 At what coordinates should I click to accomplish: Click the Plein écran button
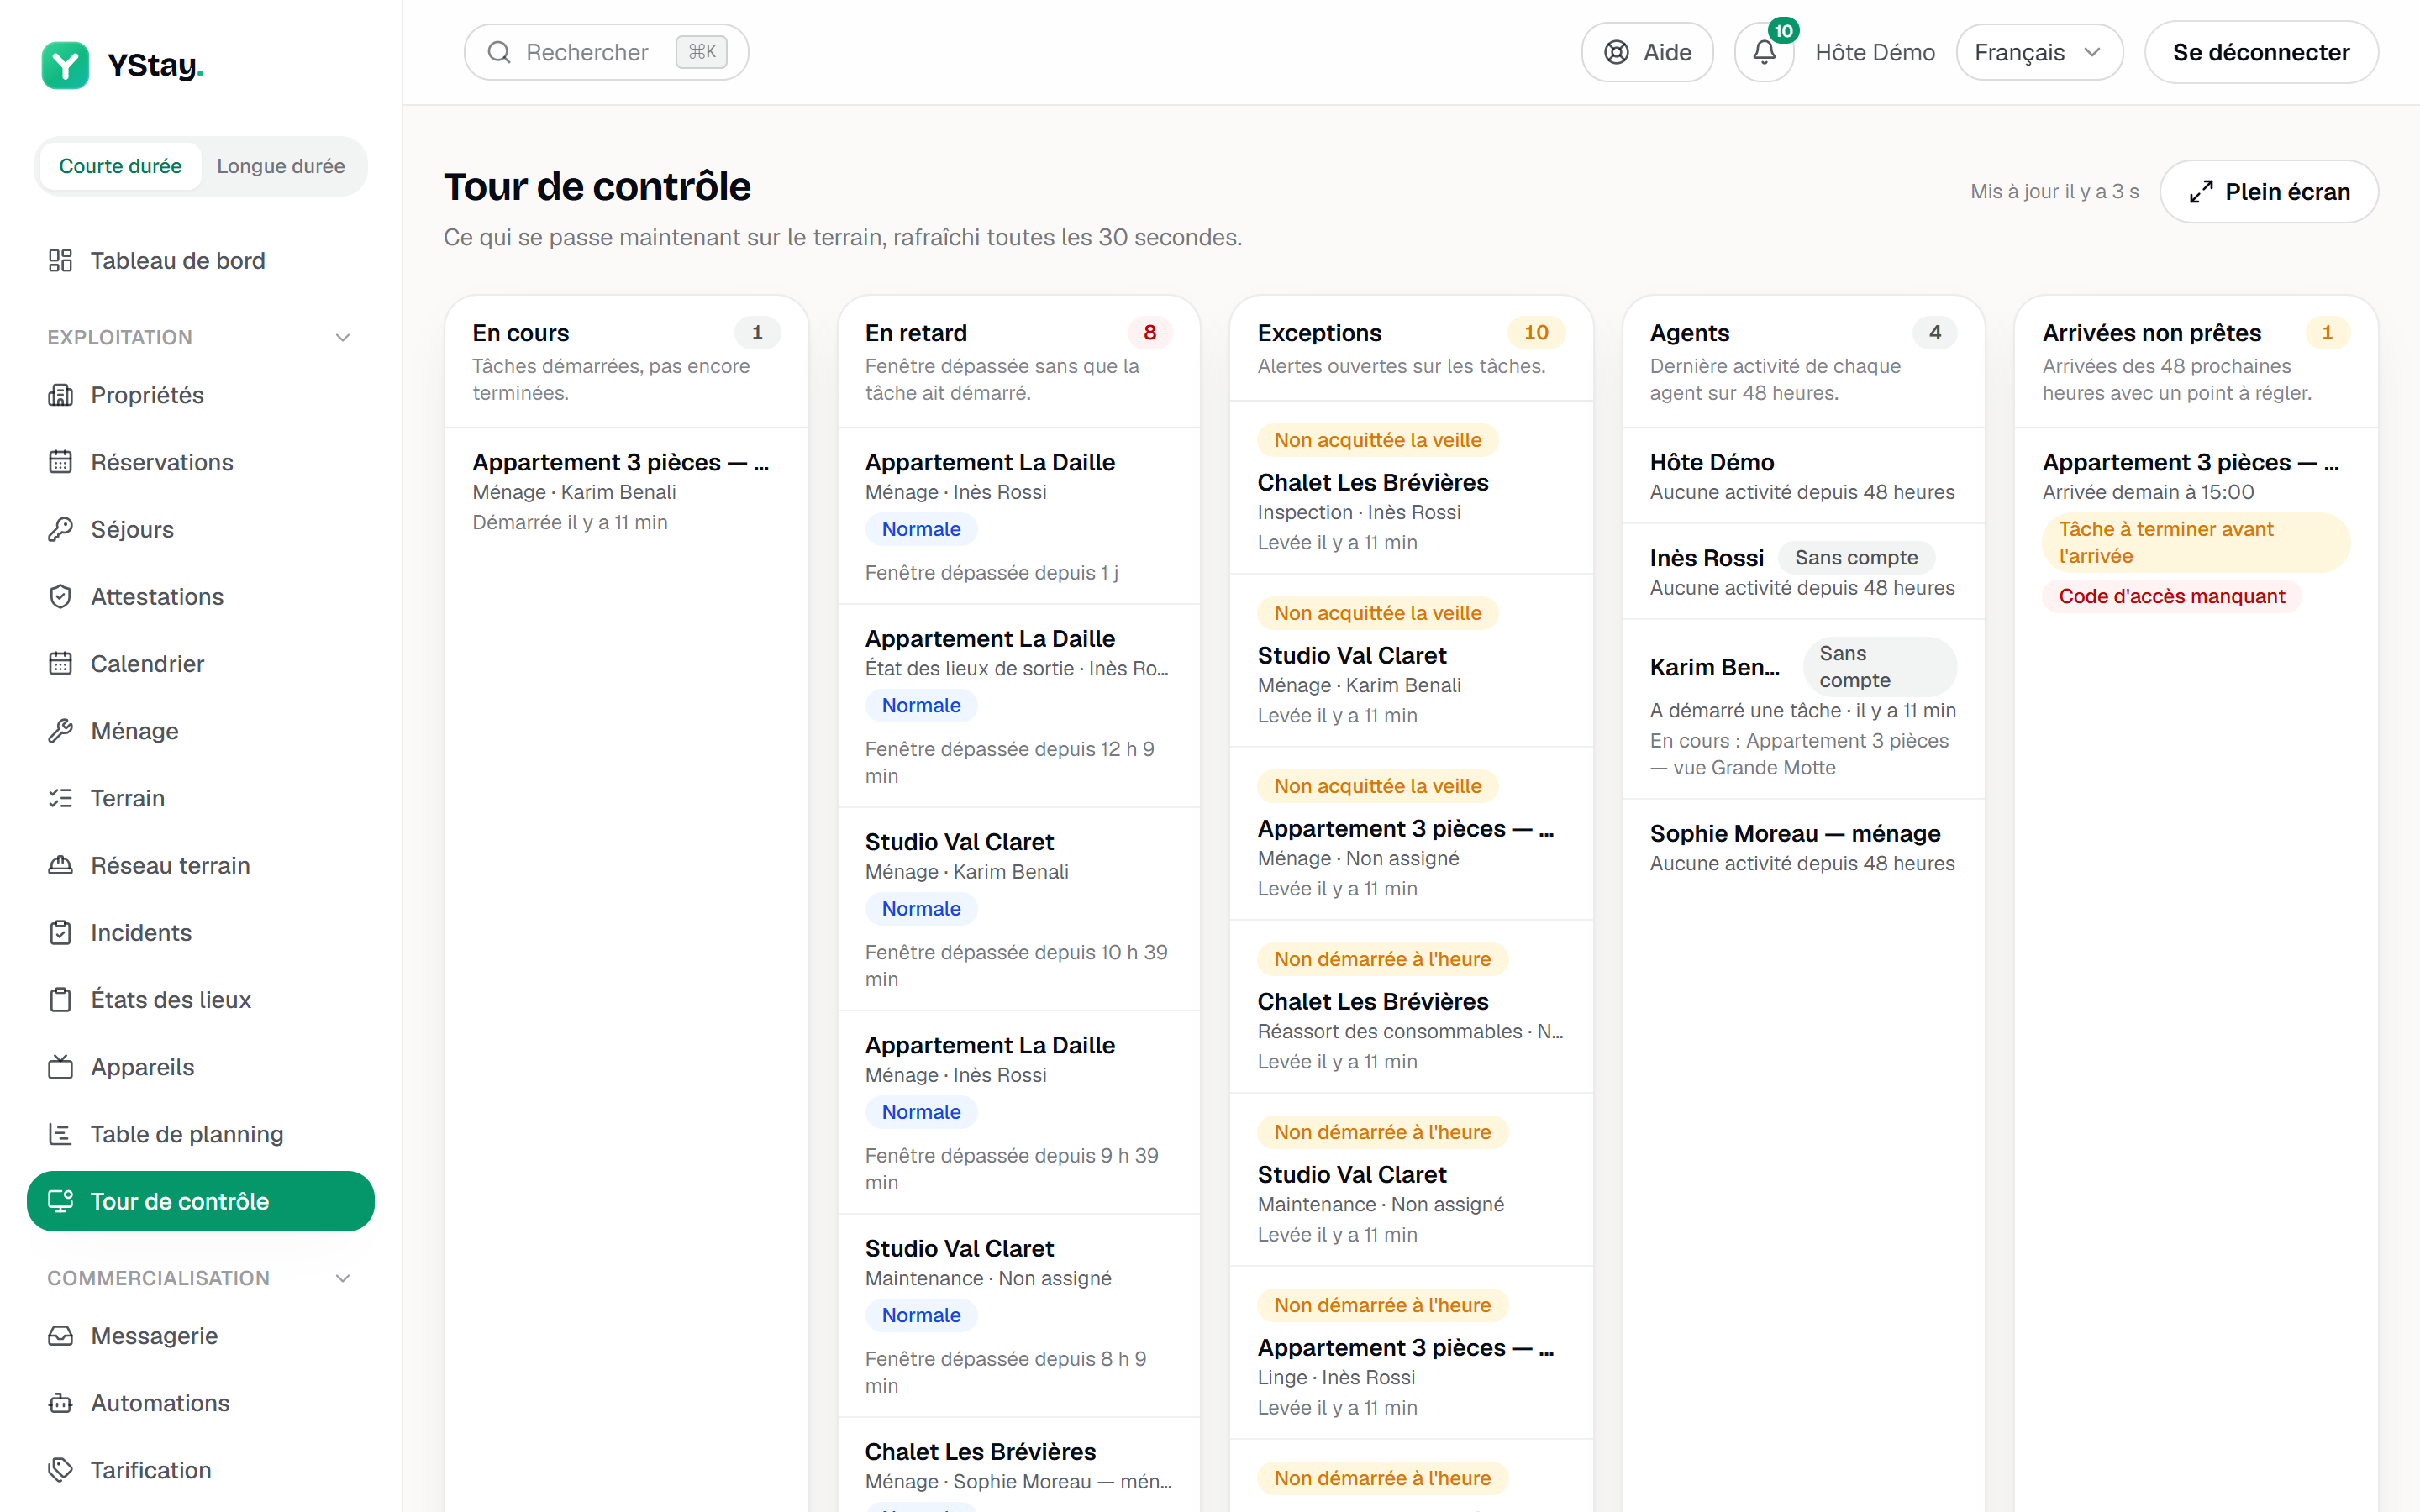tap(2269, 192)
